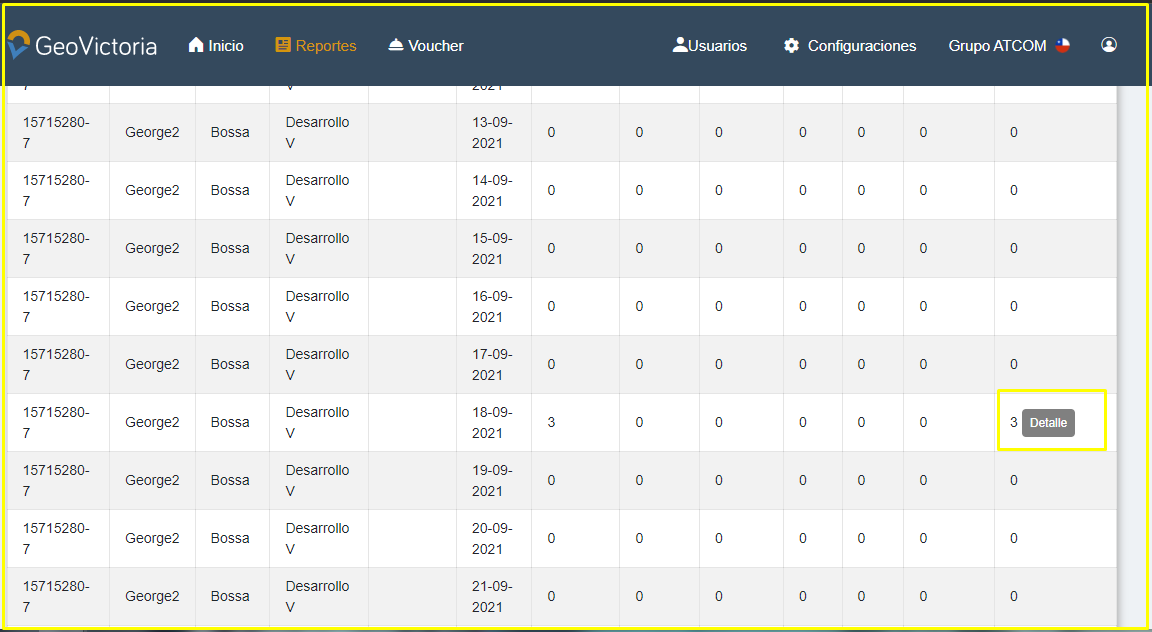The image size is (1152, 632).
Task: Click ID 15715280-7 in the 21-09-2021 row
Action: 56,596
